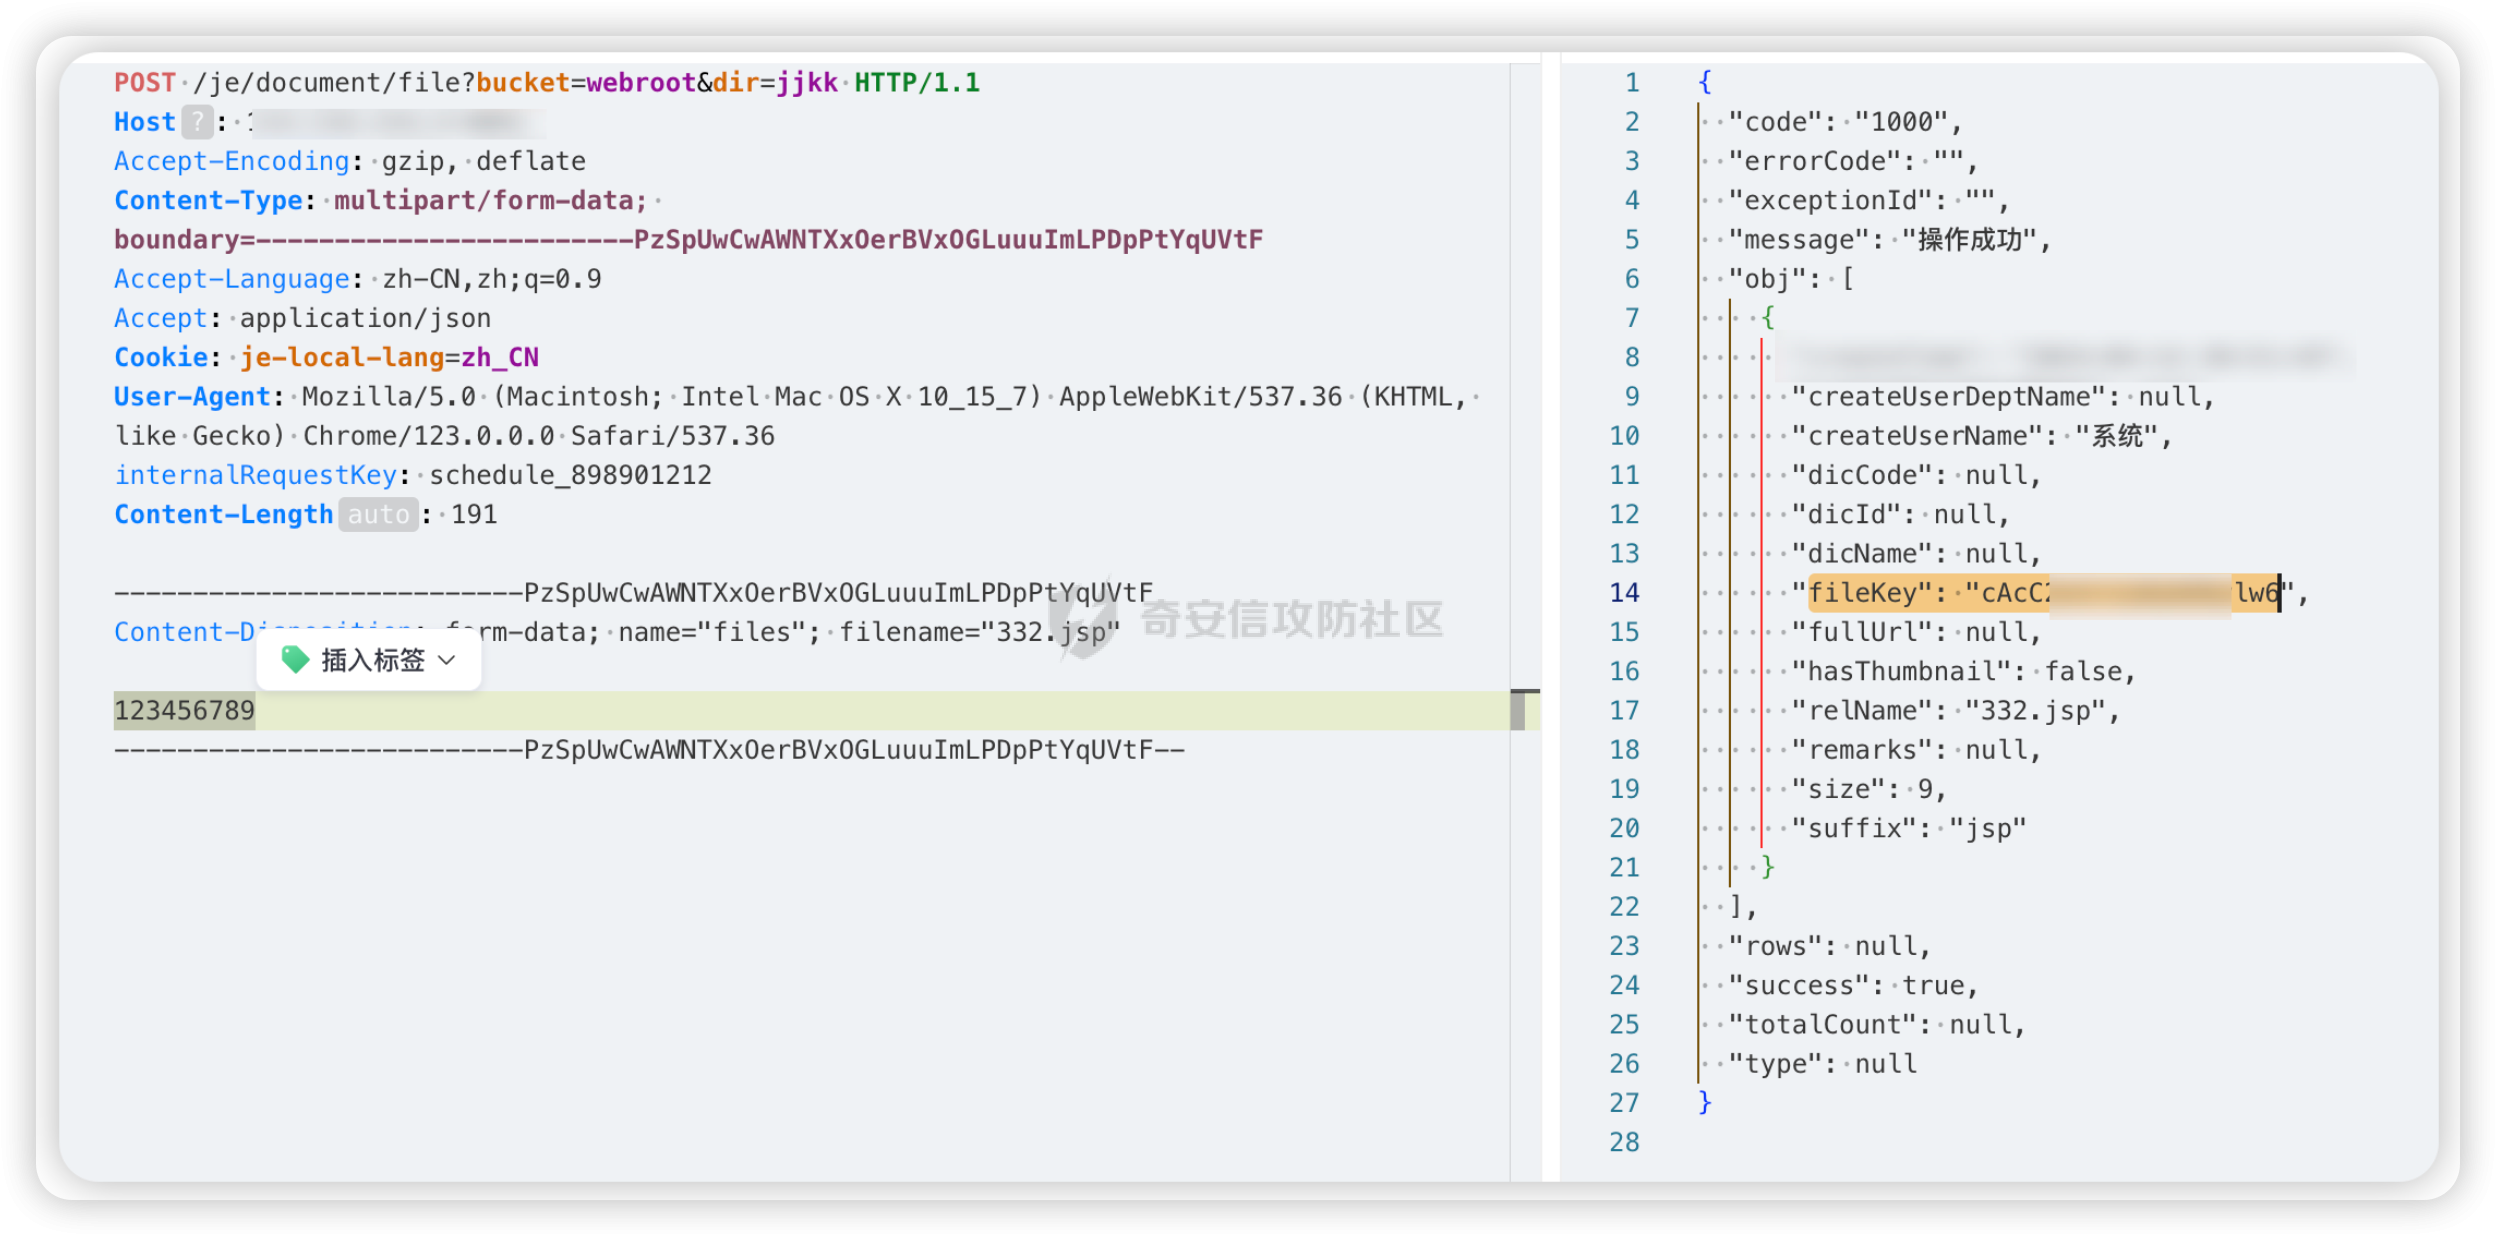Expand the 插入标签 dropdown chevron
The height and width of the screenshot is (1236, 2496).
coord(447,660)
